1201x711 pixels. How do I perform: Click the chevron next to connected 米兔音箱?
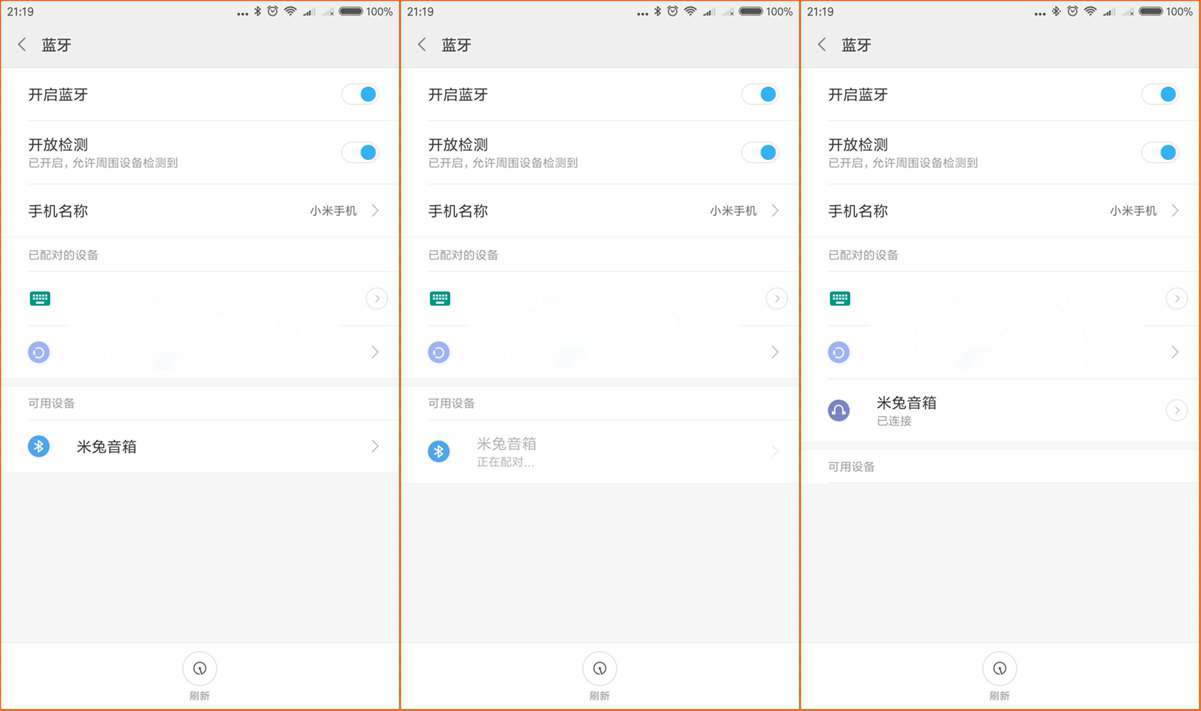(1176, 410)
